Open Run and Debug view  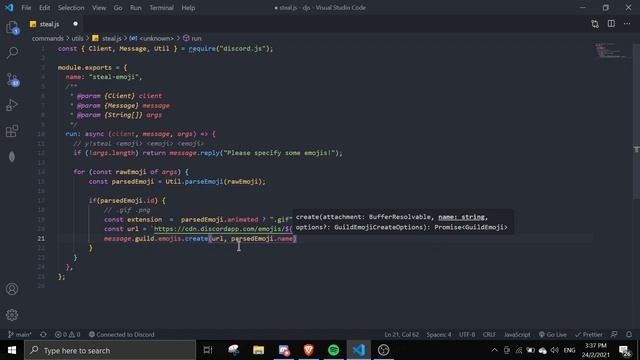pyautogui.click(x=12, y=105)
